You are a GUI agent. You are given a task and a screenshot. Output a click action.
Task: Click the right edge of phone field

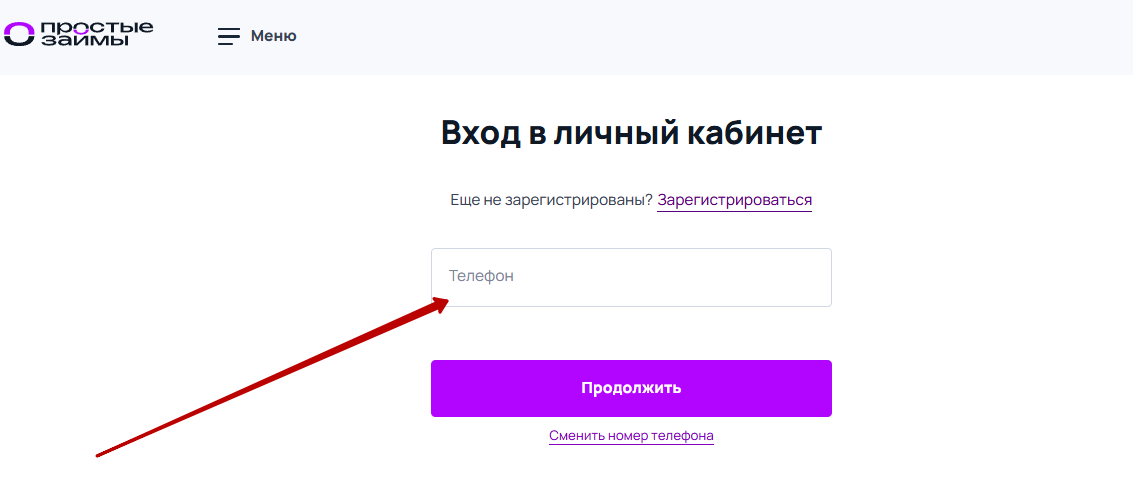tap(820, 277)
